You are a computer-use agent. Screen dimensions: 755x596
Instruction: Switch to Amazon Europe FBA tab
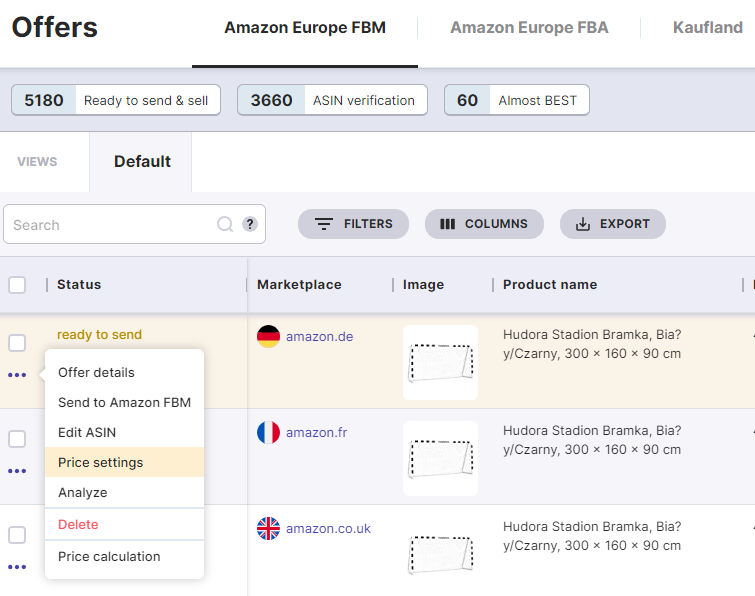pos(529,28)
